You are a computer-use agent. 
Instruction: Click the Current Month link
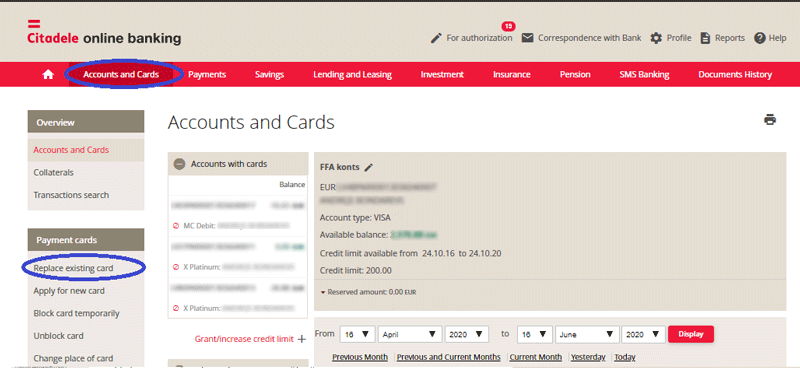pos(536,357)
